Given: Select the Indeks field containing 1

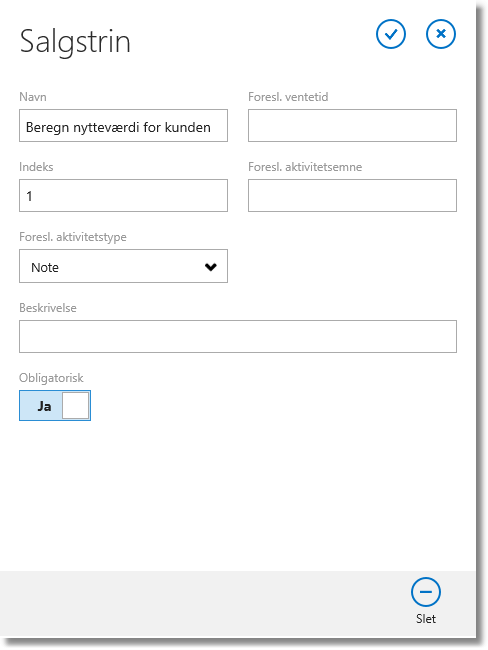Looking at the screenshot, I should (123, 196).
